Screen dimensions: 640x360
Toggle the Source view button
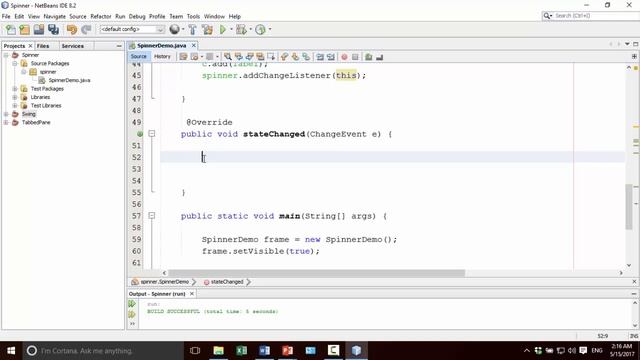pos(138,57)
